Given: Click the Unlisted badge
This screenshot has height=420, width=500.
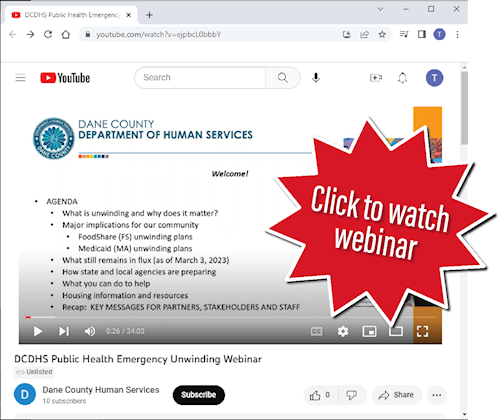Looking at the screenshot, I should tap(34, 372).
